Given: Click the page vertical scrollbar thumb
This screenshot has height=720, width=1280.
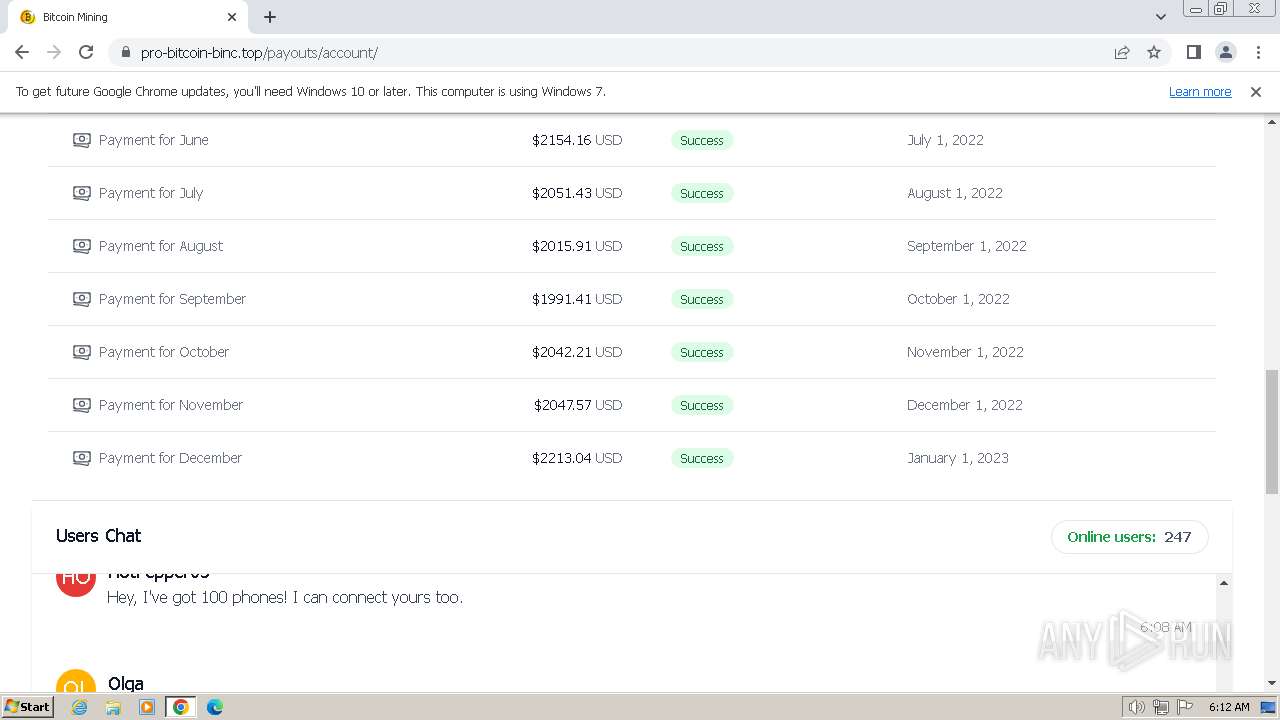Looking at the screenshot, I should pyautogui.click(x=1272, y=430).
